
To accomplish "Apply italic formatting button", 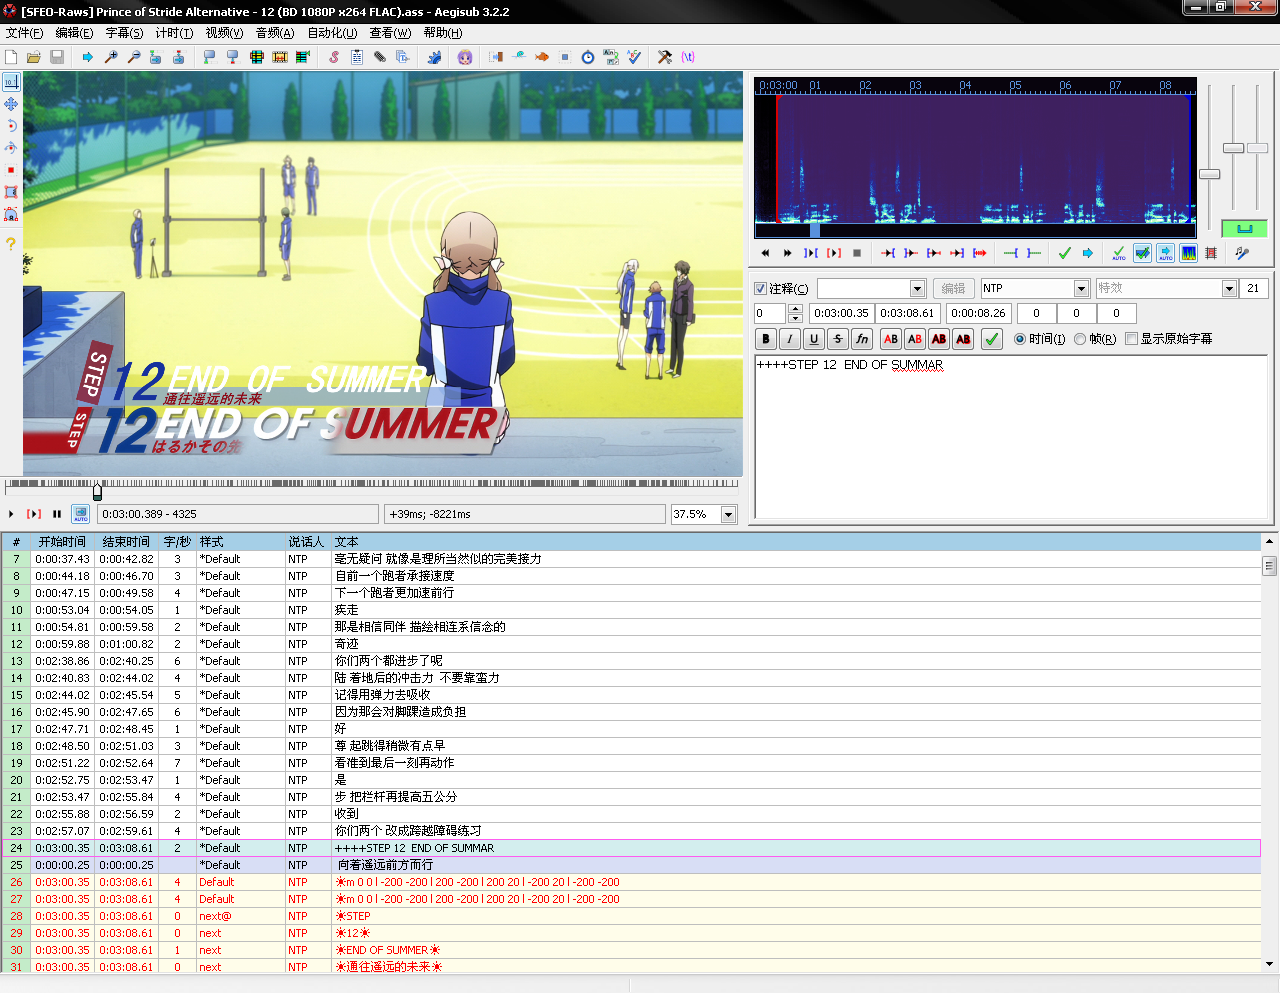I will (790, 339).
